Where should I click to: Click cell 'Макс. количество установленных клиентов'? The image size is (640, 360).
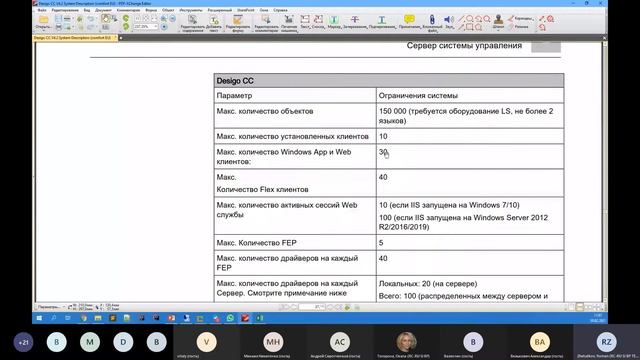[x=295, y=136]
